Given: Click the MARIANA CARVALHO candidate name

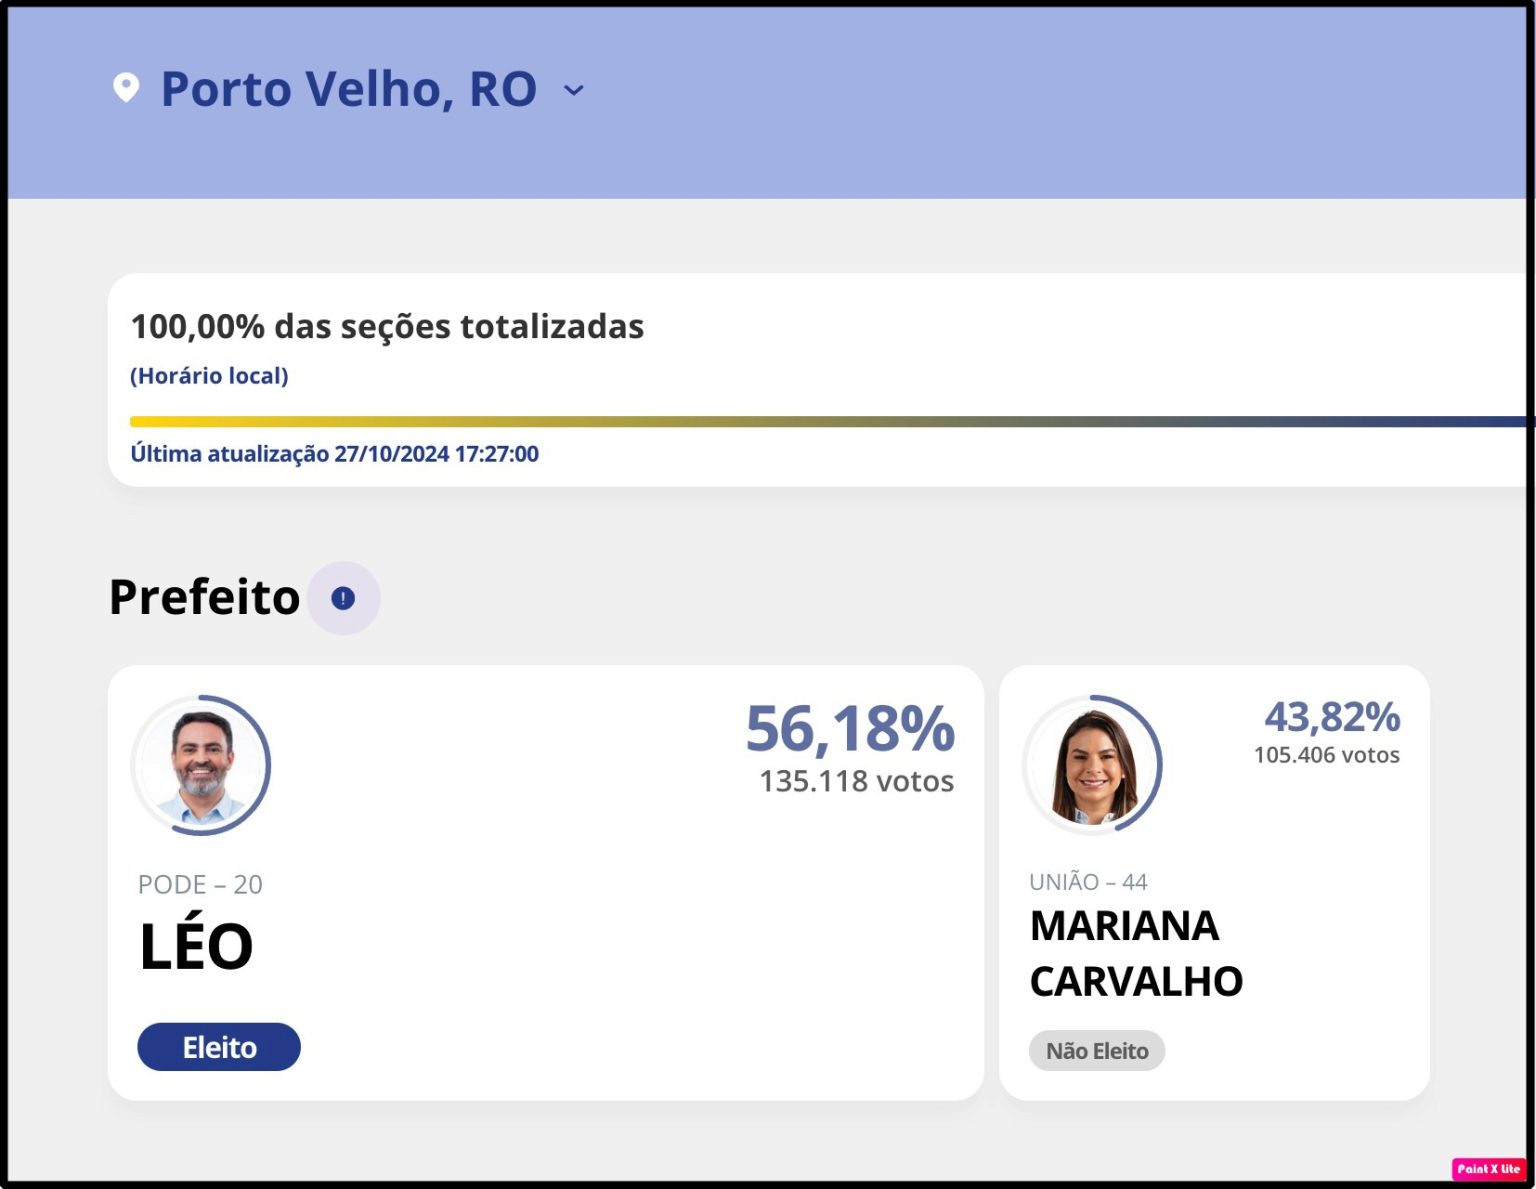Looking at the screenshot, I should tap(1136, 954).
